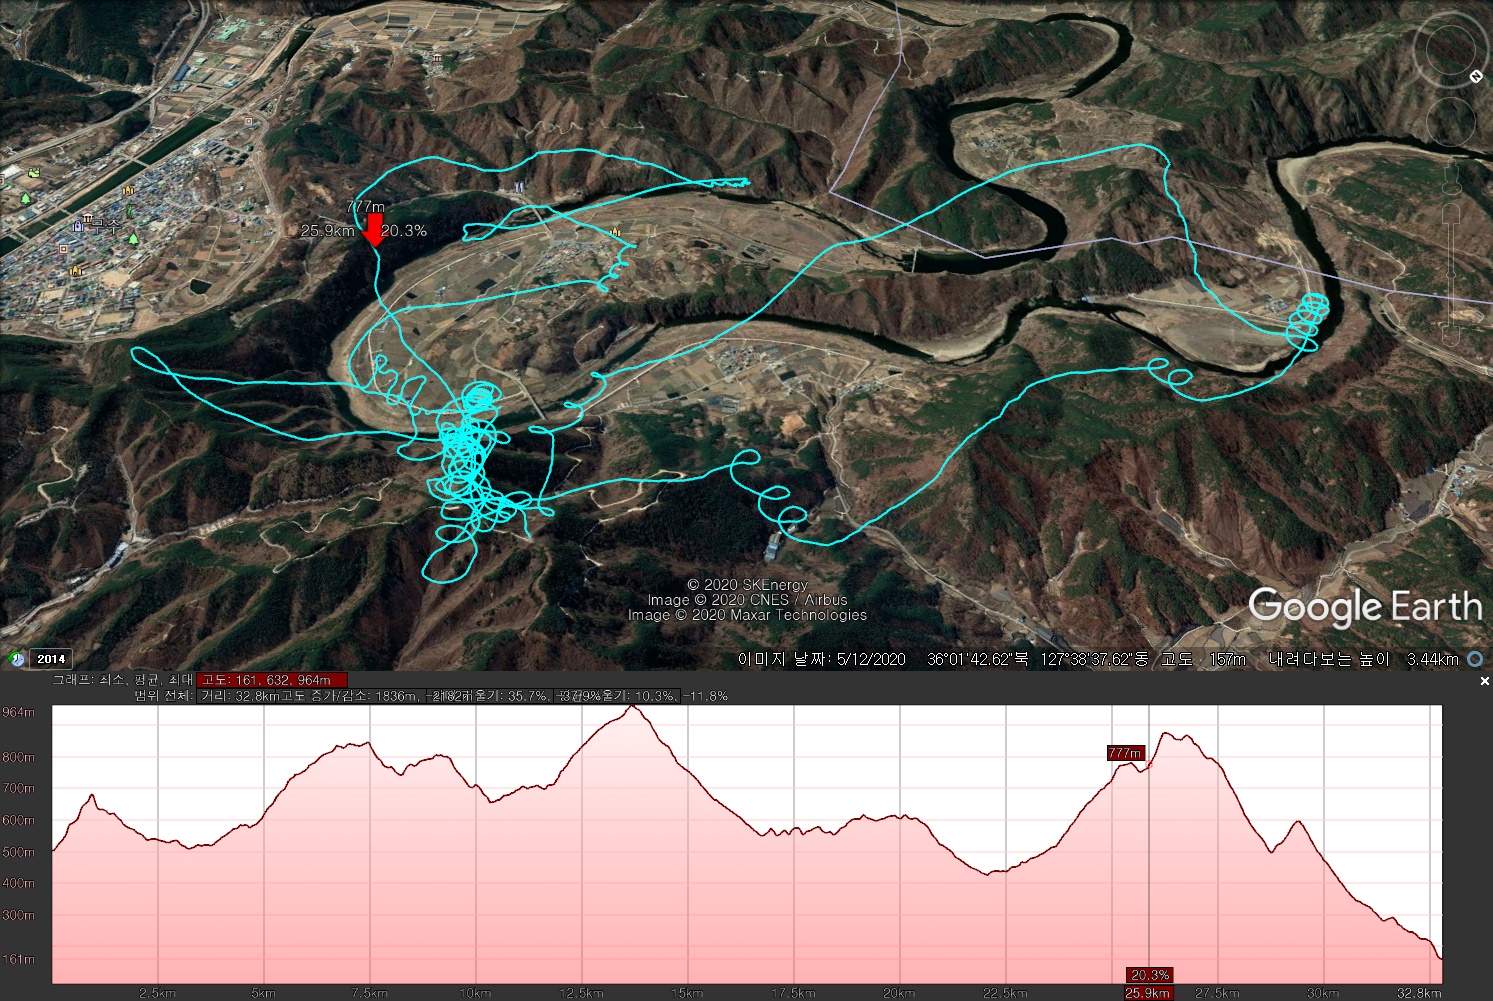Click the 964m peak on the elevation graph
Screen dimensions: 1493x1001
[x=631, y=707]
